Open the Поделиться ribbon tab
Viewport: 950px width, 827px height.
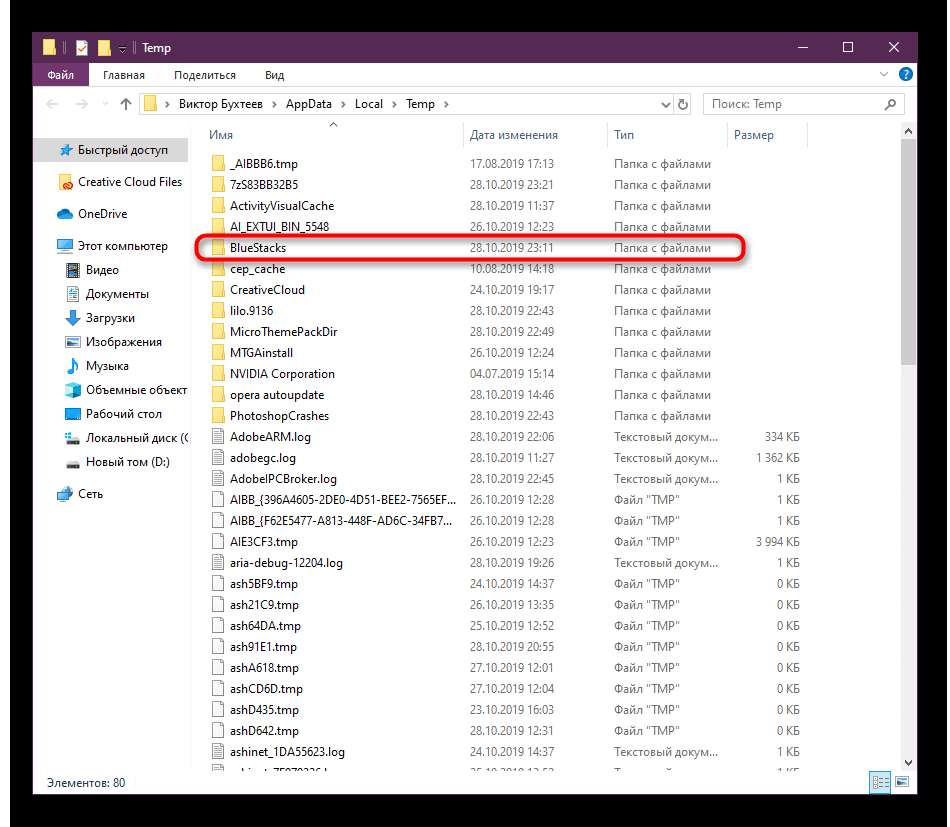coord(204,75)
